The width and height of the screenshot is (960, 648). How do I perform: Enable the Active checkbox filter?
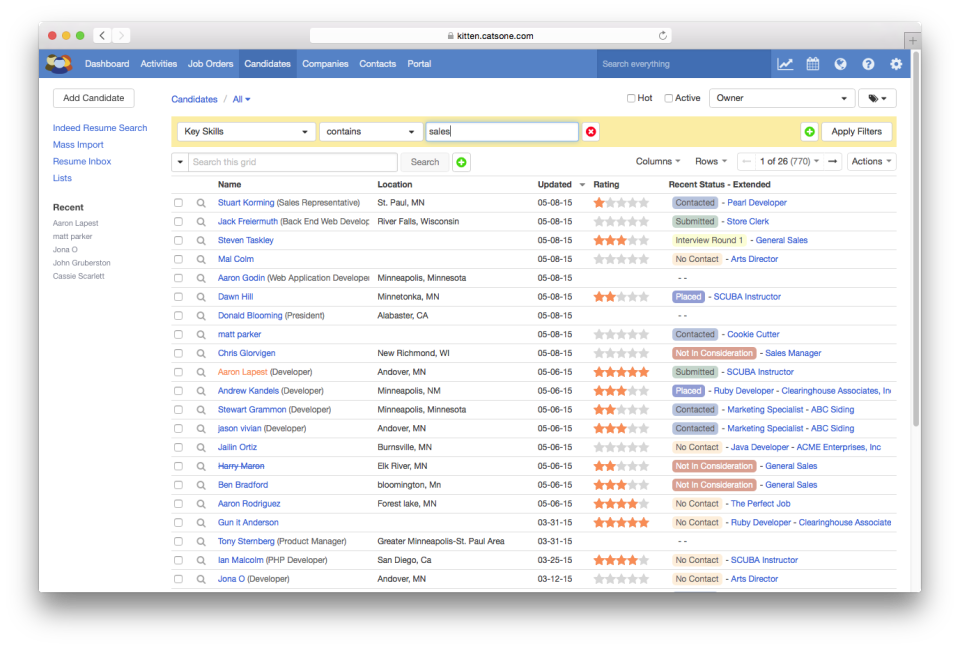pos(669,98)
